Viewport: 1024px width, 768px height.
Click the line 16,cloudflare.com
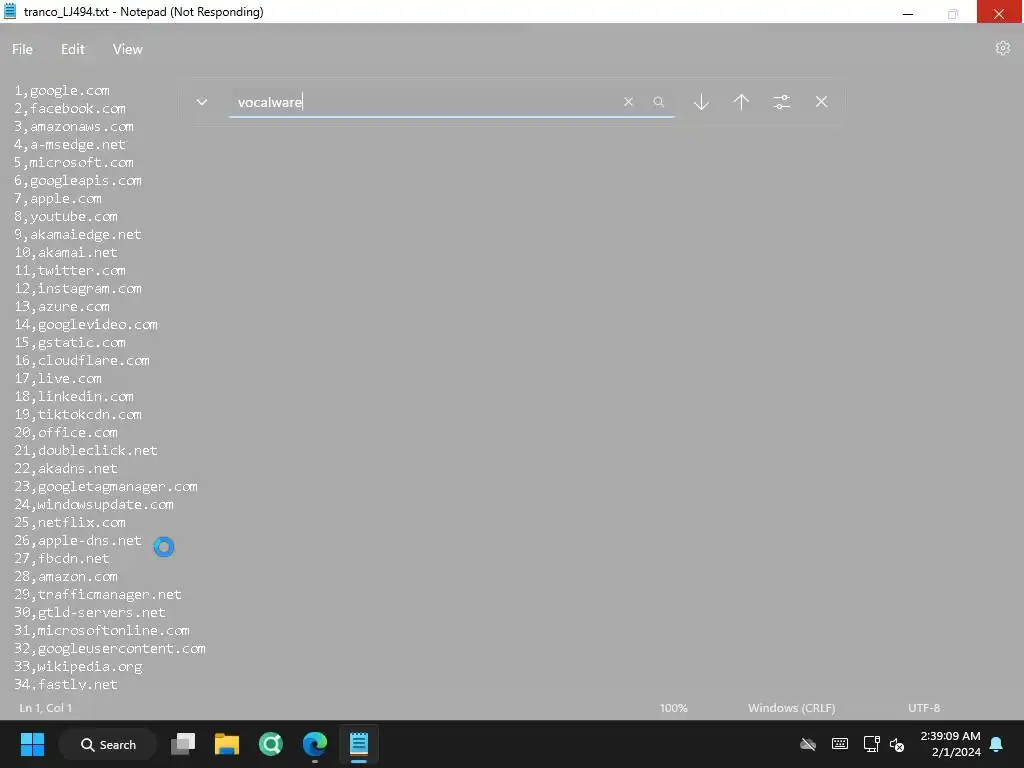tap(82, 360)
